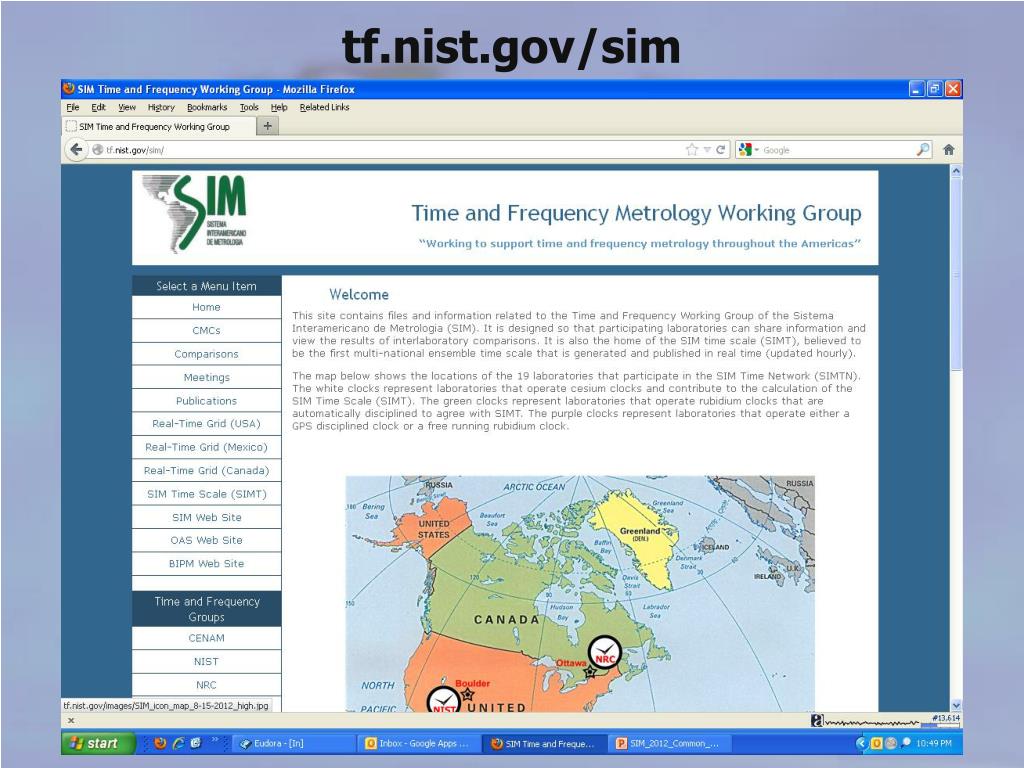This screenshot has height=768, width=1024.
Task: Open the Meetings menu link
Action: click(x=206, y=377)
